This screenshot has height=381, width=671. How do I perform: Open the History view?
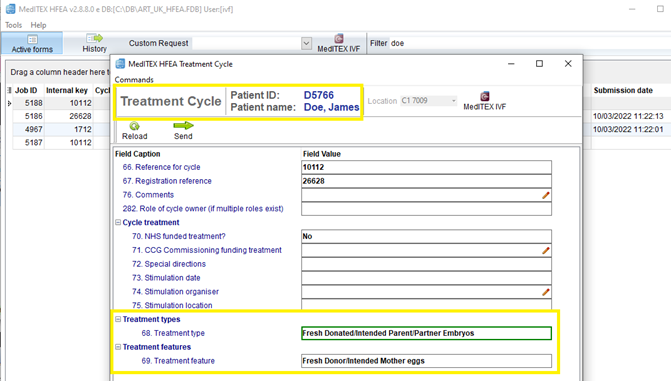click(x=95, y=43)
